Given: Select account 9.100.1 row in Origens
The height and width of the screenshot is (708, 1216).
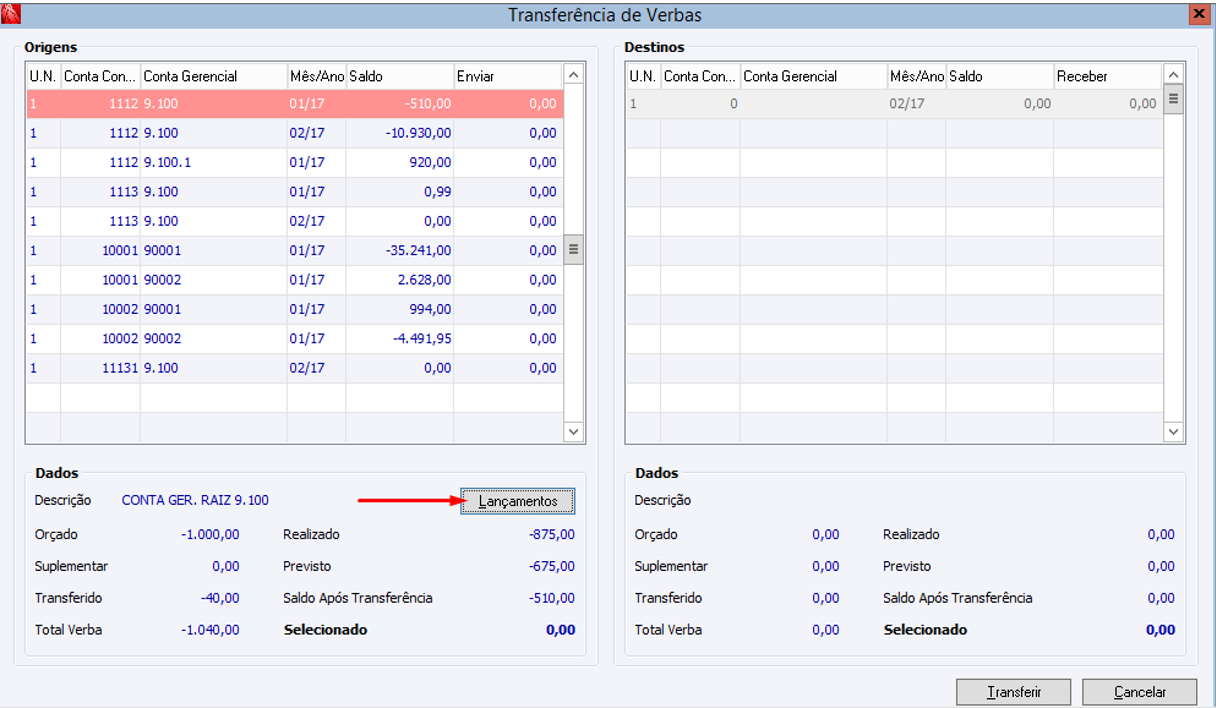Looking at the screenshot, I should [x=295, y=162].
